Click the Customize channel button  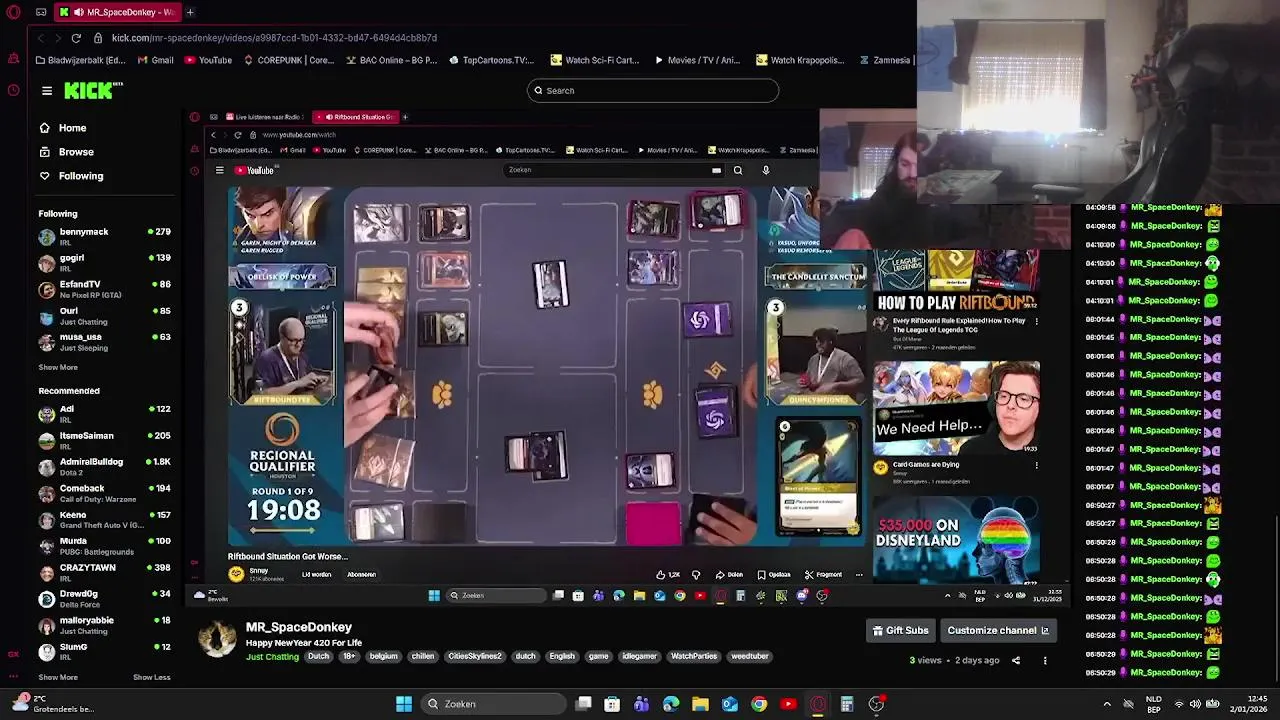(998, 630)
